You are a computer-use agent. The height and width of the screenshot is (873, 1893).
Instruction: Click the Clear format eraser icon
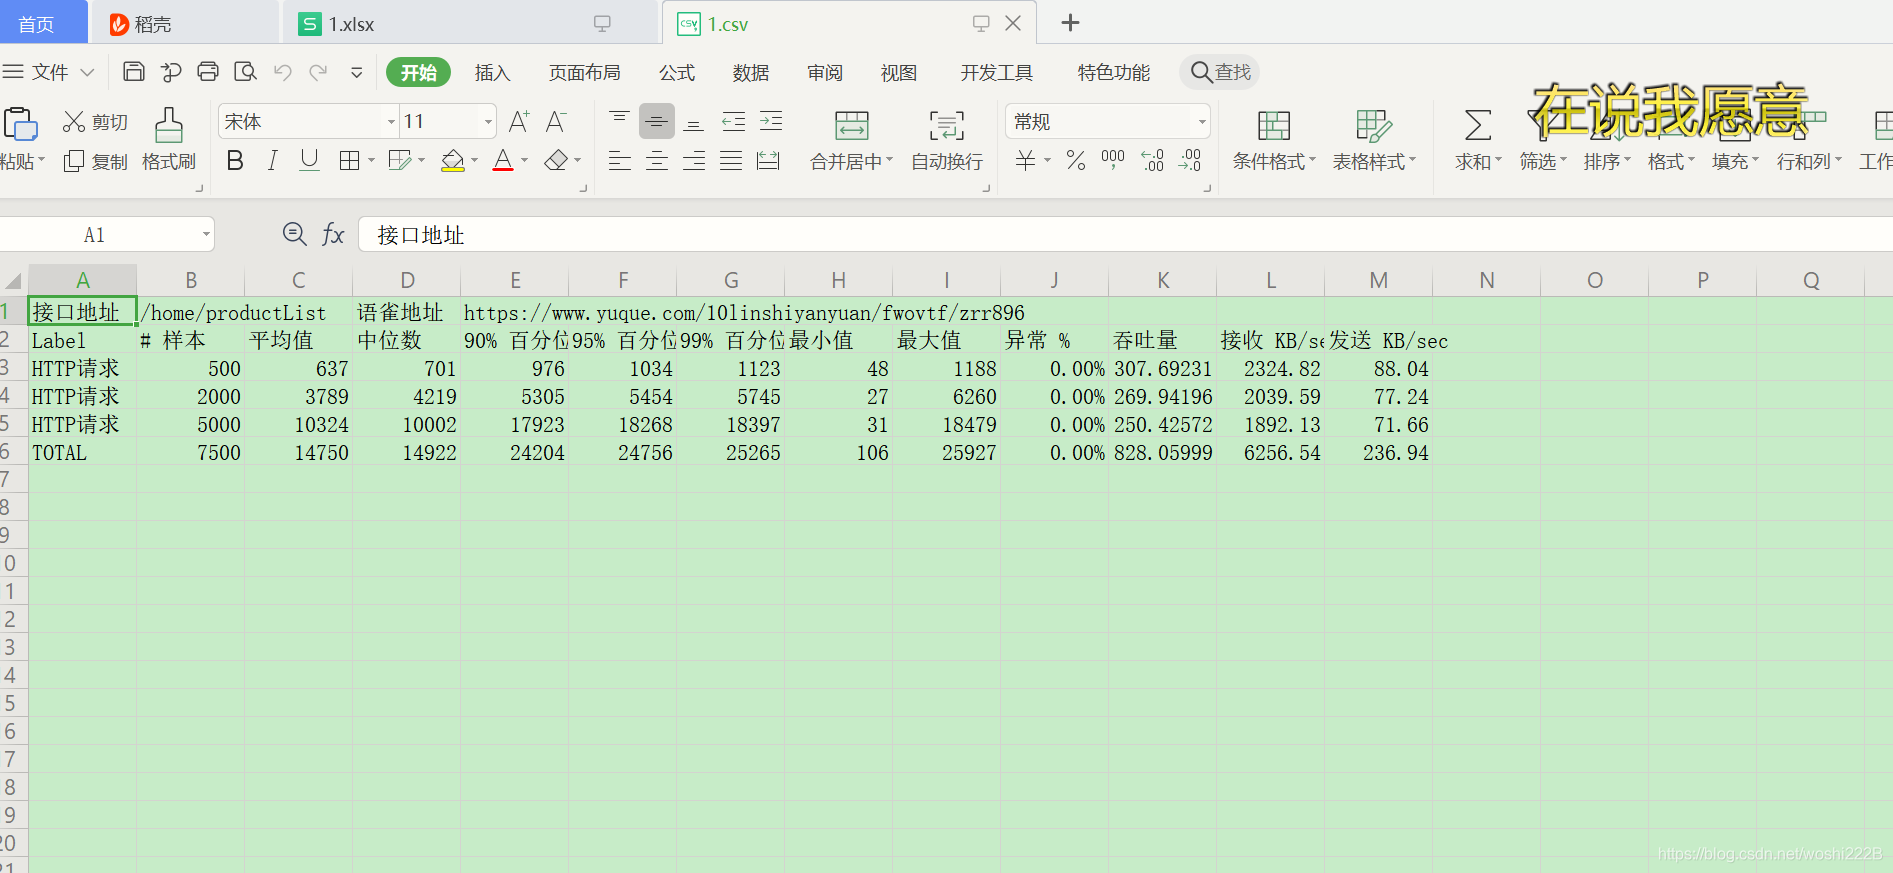tap(556, 160)
